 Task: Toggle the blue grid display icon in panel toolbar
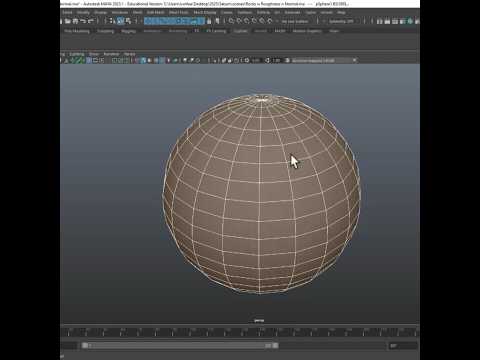tap(89, 60)
